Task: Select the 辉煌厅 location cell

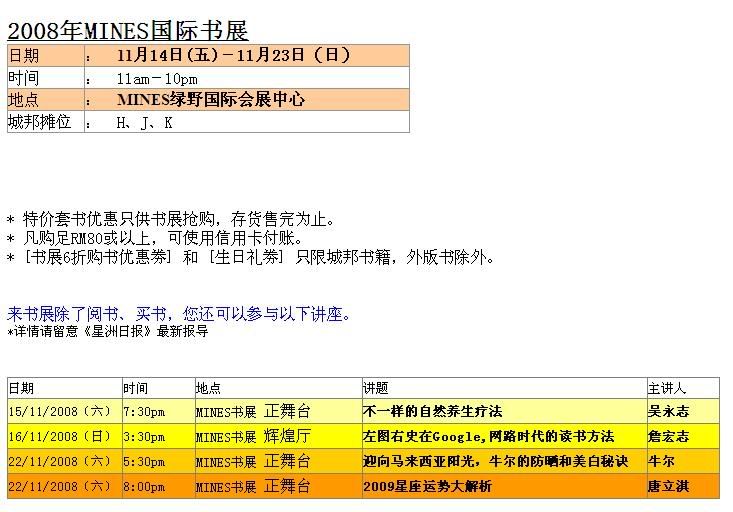Action: click(287, 436)
